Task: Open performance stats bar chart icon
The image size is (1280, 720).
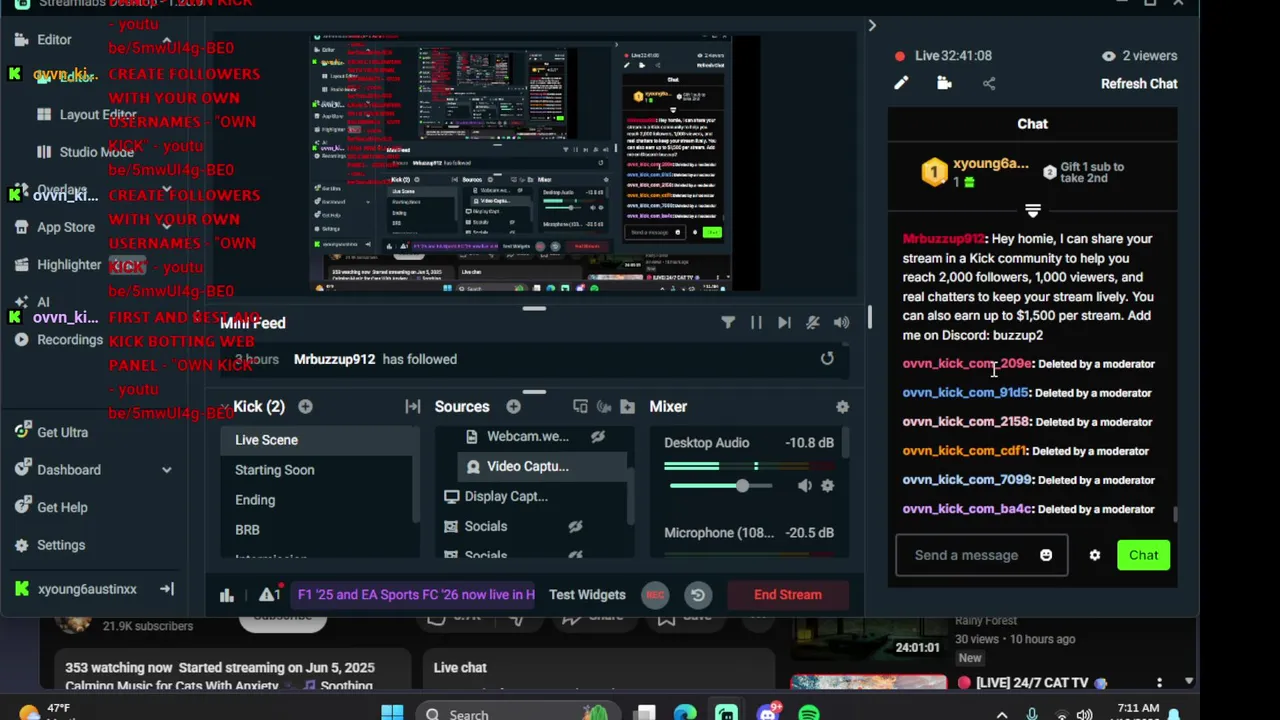Action: 227,595
